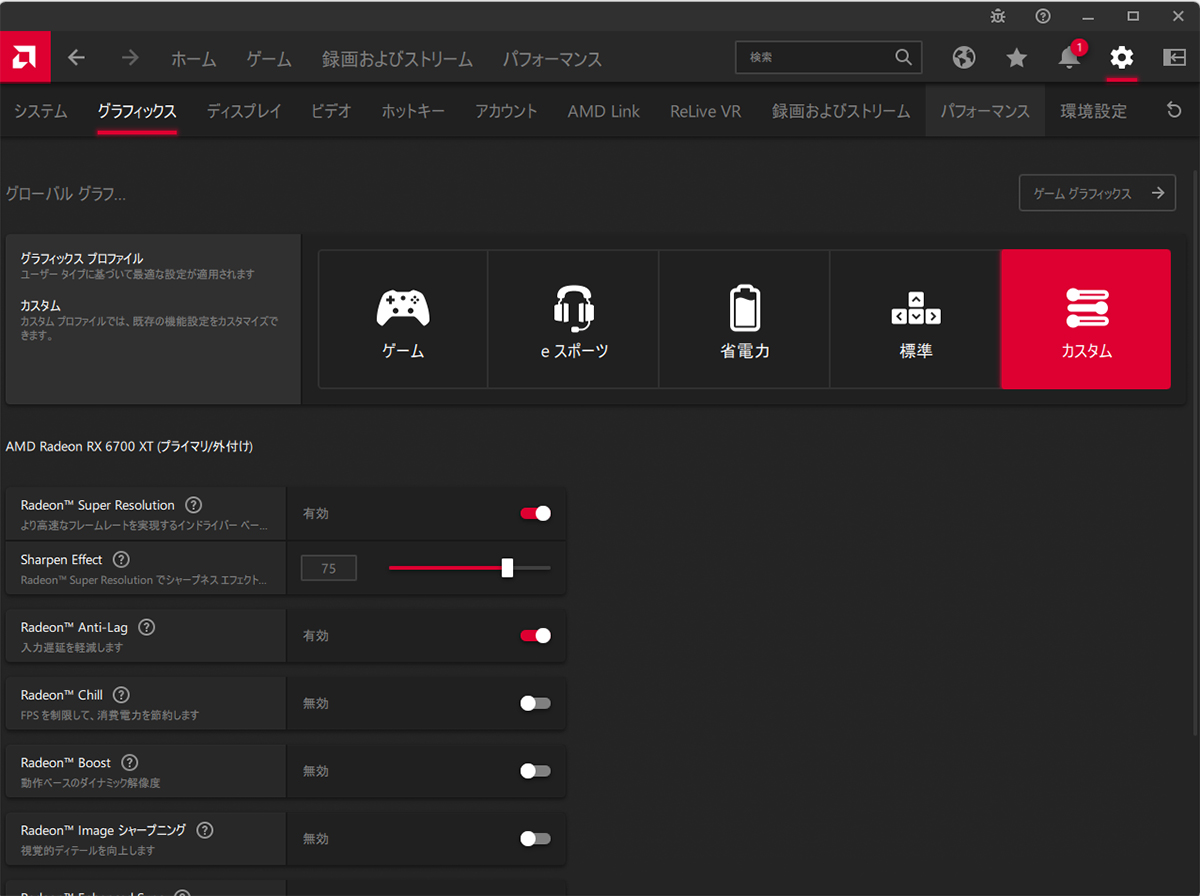This screenshot has width=1200, height=896.
Task: Toggle the sidebar panel icon
Action: click(1174, 58)
